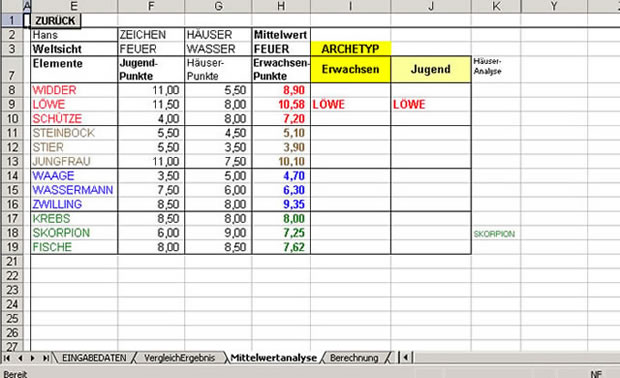Viewport: 620px width, 378px height.
Task: Select column F header
Action: coord(151,6)
